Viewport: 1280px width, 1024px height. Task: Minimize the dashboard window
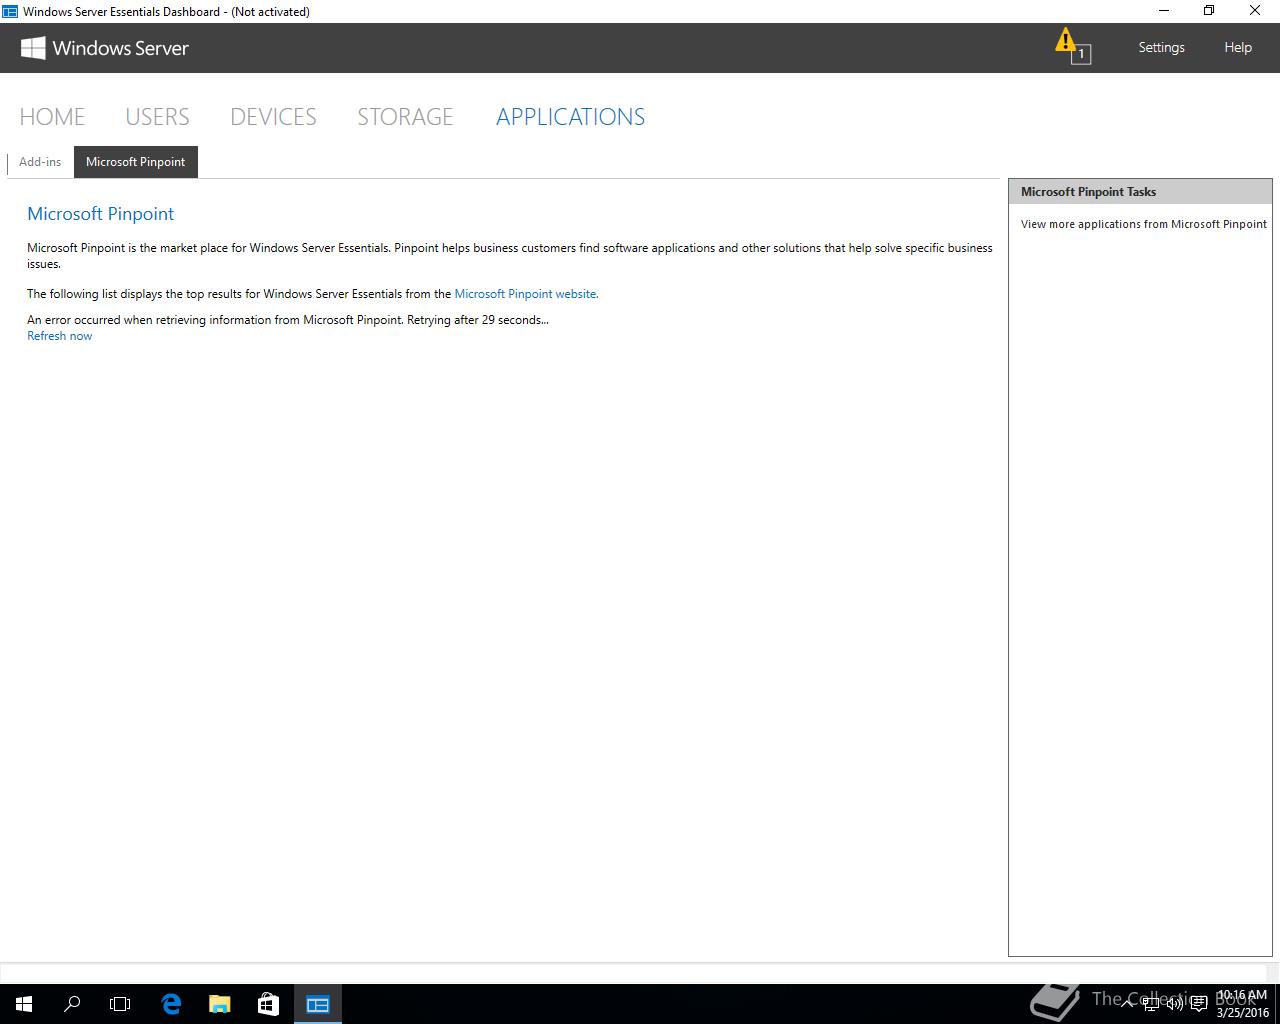click(1164, 11)
